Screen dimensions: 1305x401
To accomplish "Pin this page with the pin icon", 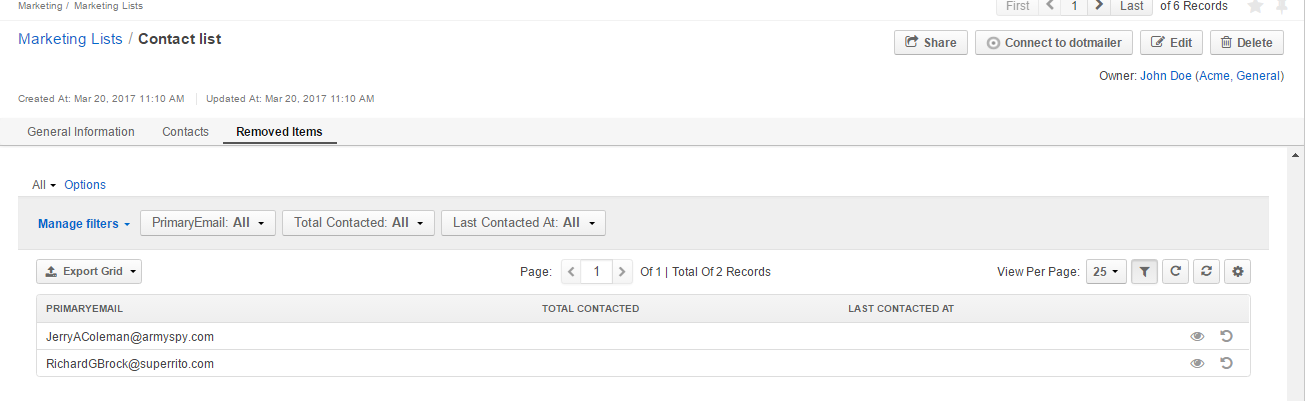I will pyautogui.click(x=1283, y=6).
